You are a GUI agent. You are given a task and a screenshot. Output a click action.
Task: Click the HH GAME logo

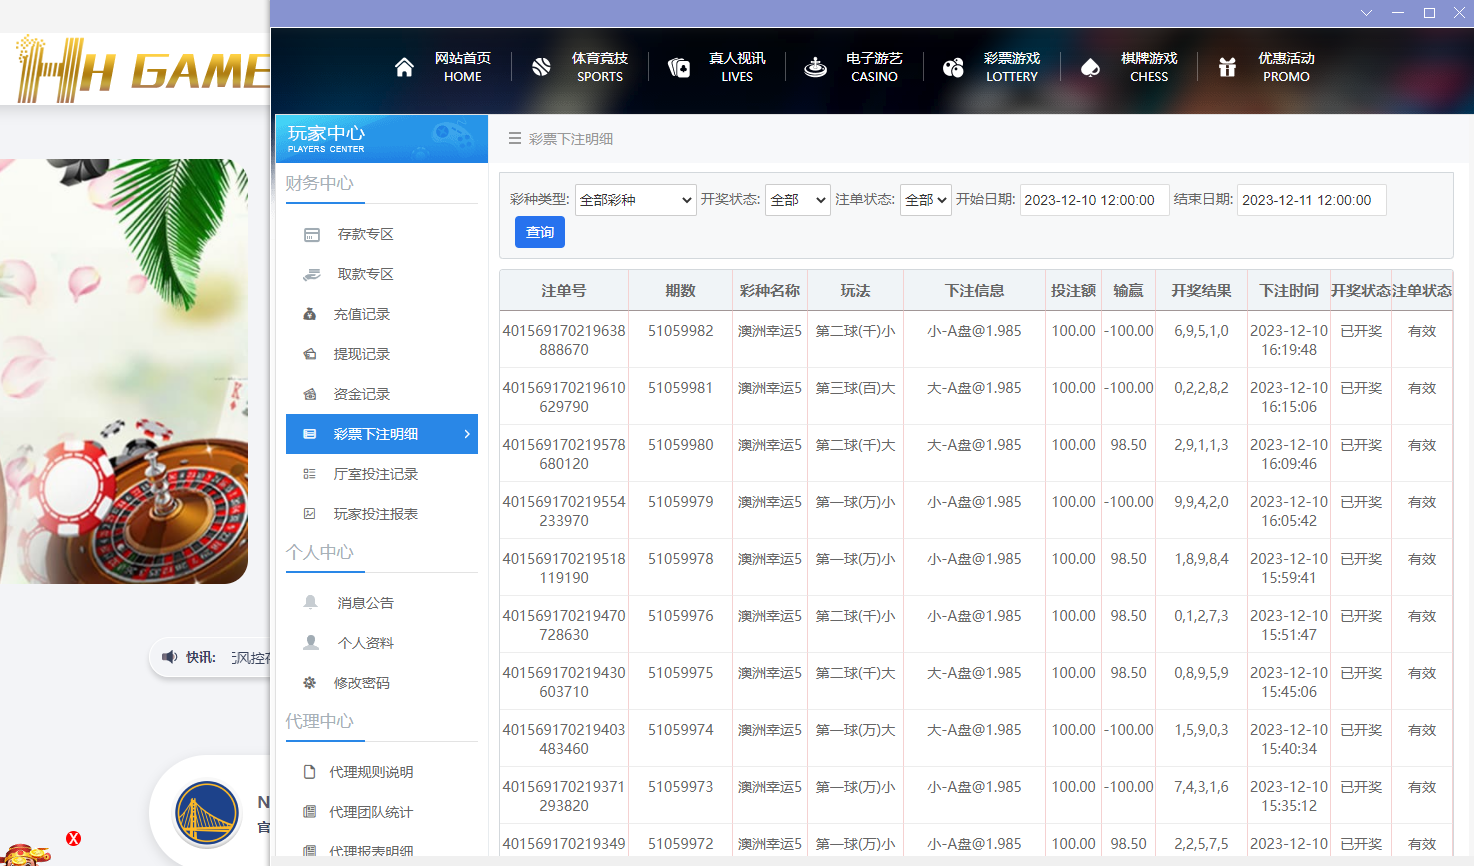(x=143, y=70)
